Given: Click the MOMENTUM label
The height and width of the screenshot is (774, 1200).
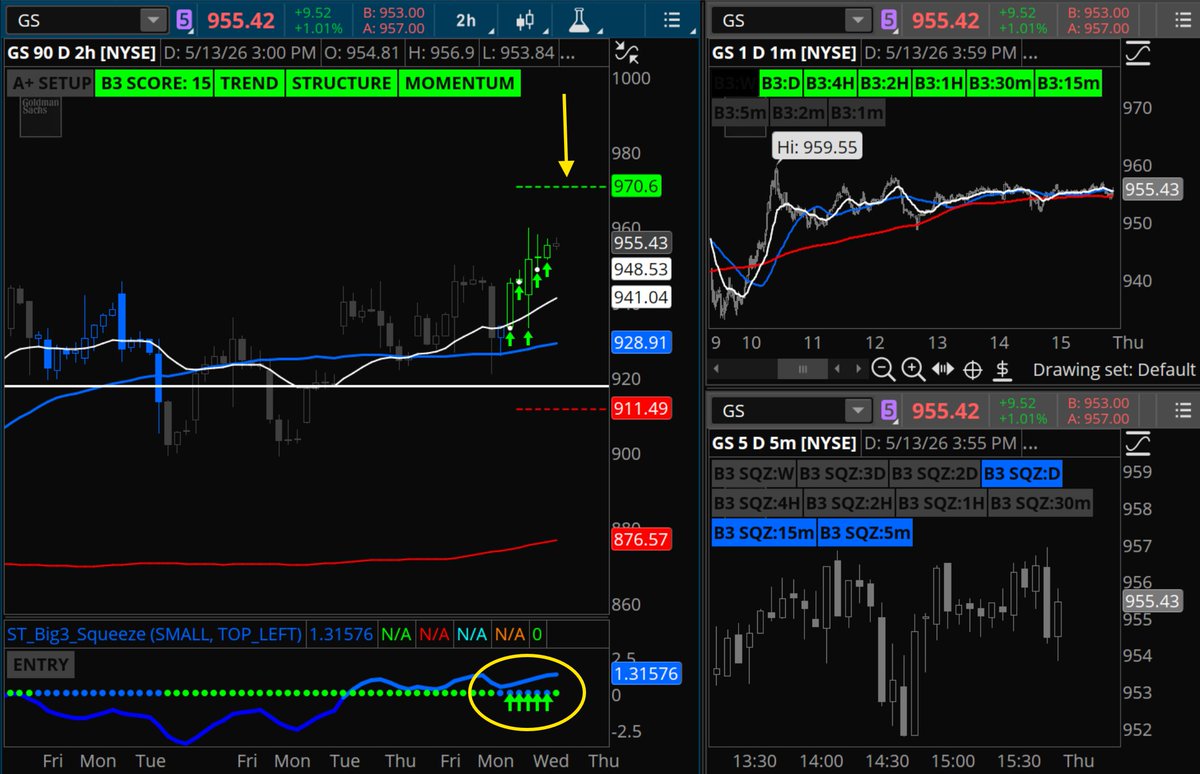Looking at the screenshot, I should tap(461, 84).
